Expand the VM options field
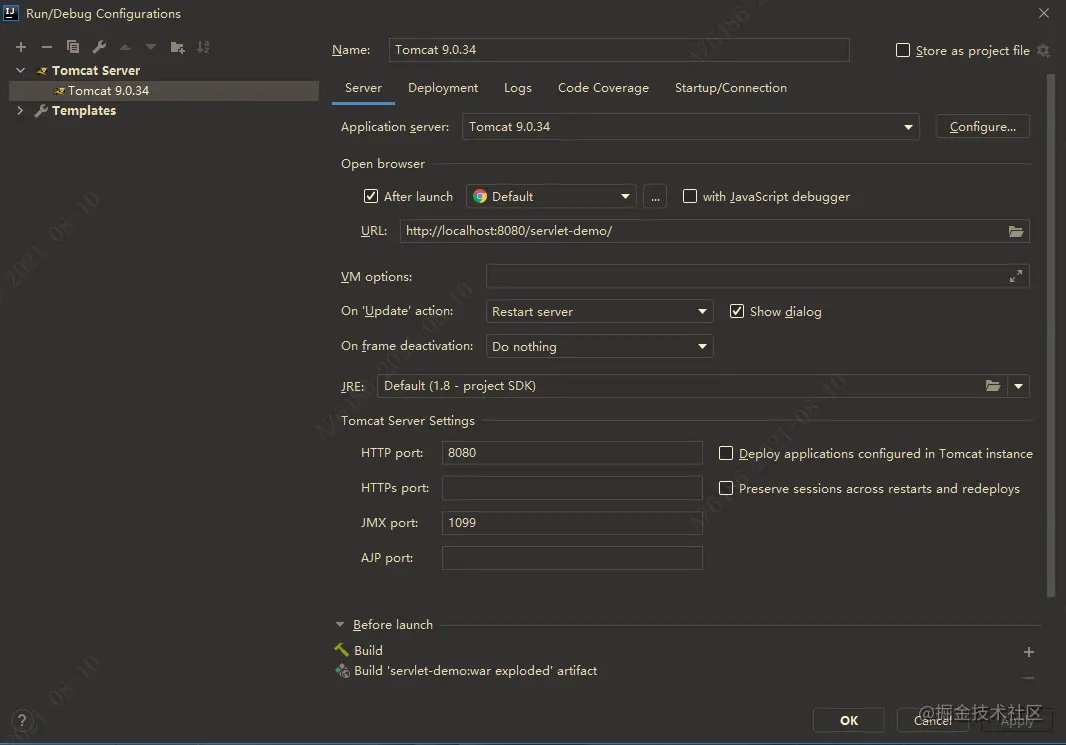The image size is (1066, 745). click(x=1016, y=276)
